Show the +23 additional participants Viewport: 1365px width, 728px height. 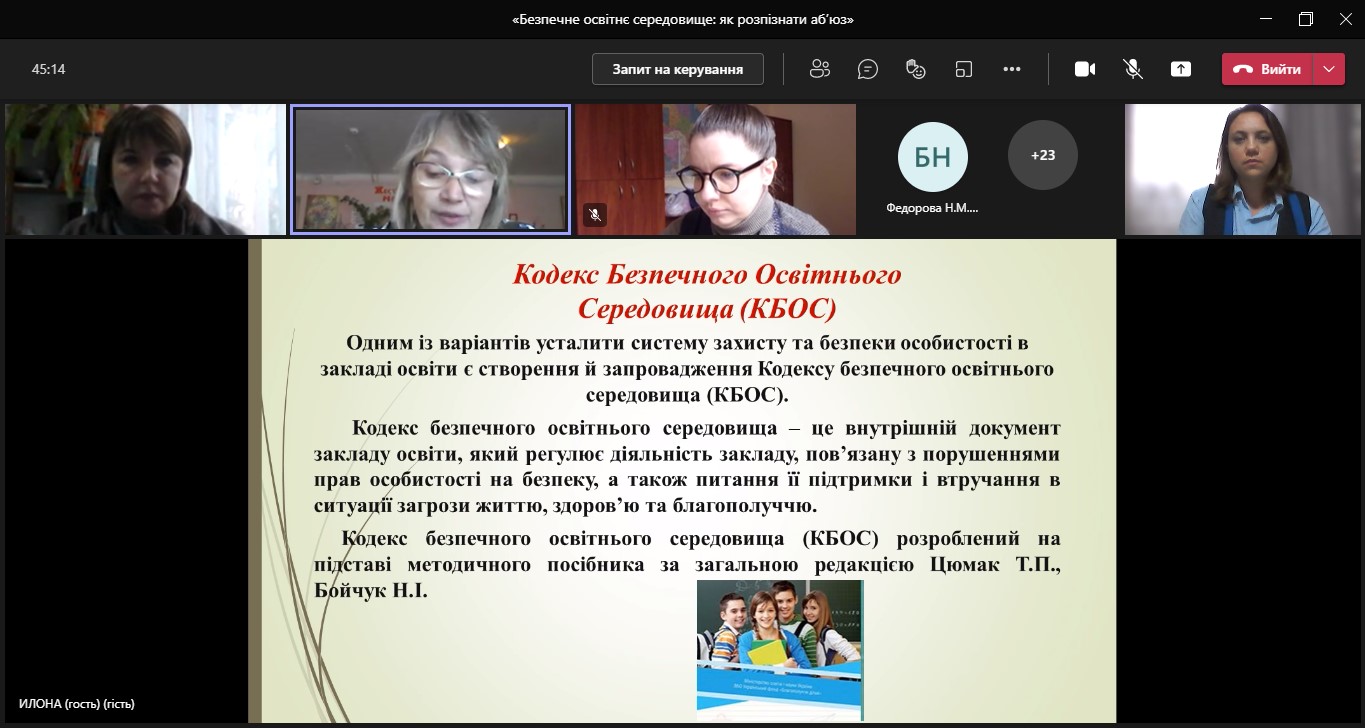(1042, 155)
